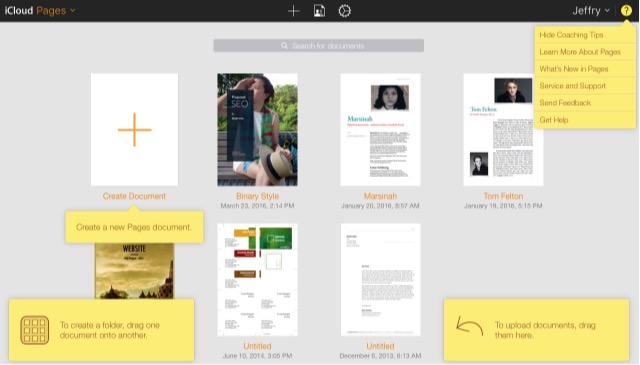This screenshot has height=365, width=640.
Task: Open What's New in Pages
Action: (x=585, y=69)
